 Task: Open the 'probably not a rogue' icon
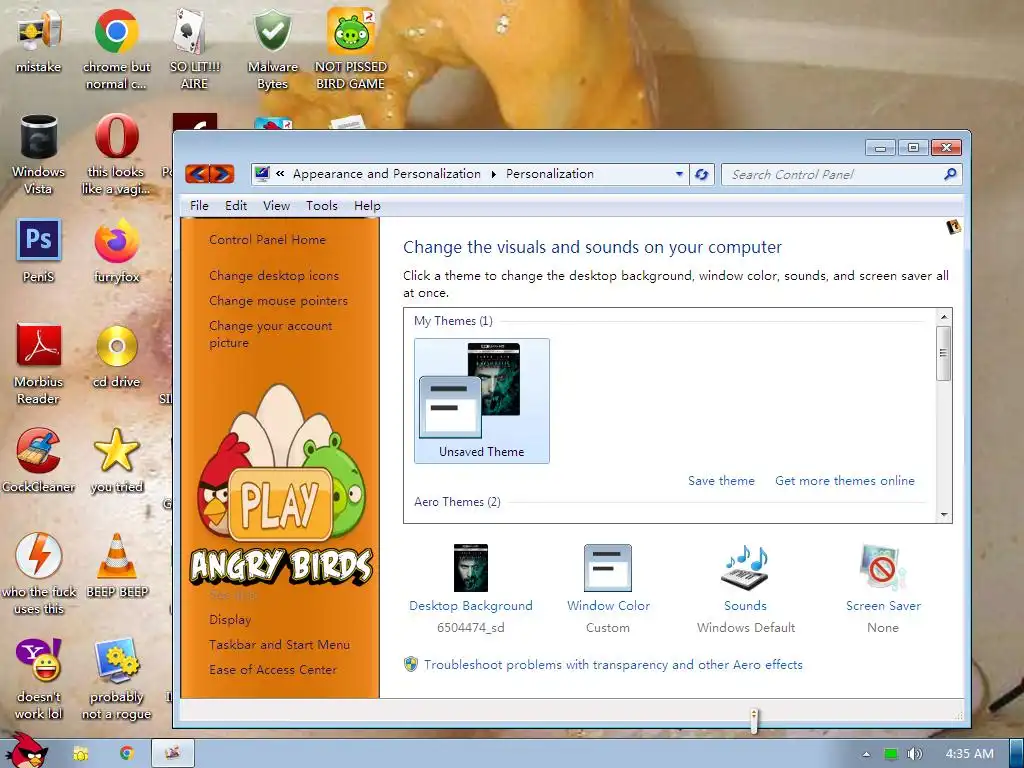(x=116, y=679)
